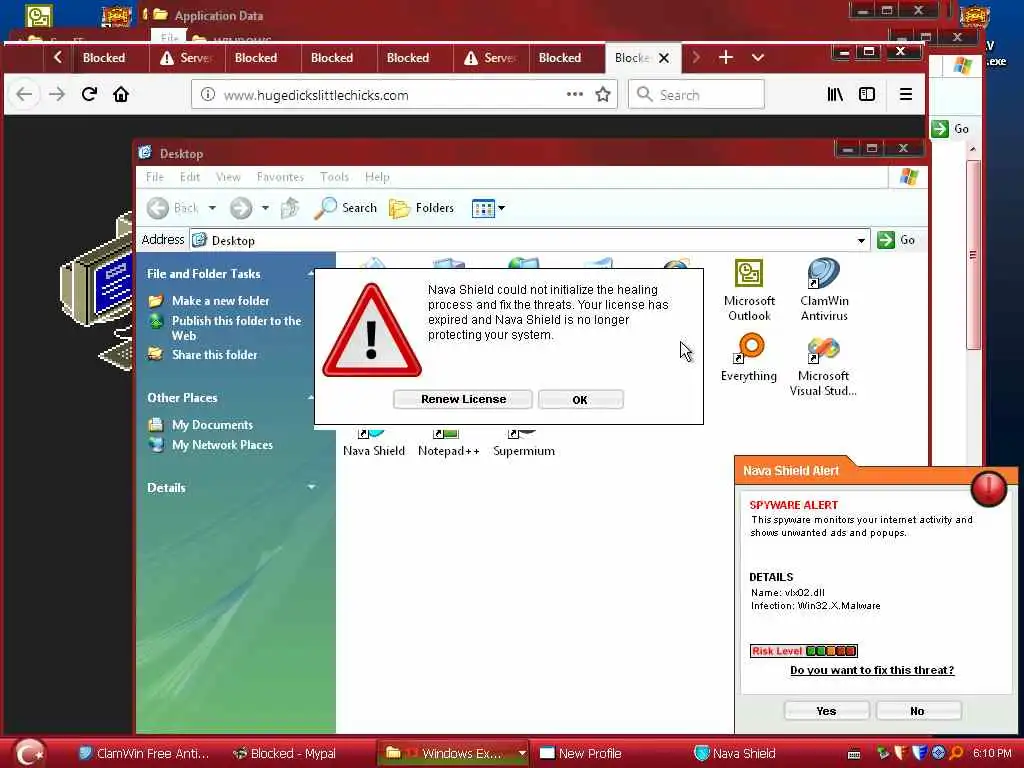The width and height of the screenshot is (1024, 768).
Task: Open the browser hamburger menu
Action: 906,94
